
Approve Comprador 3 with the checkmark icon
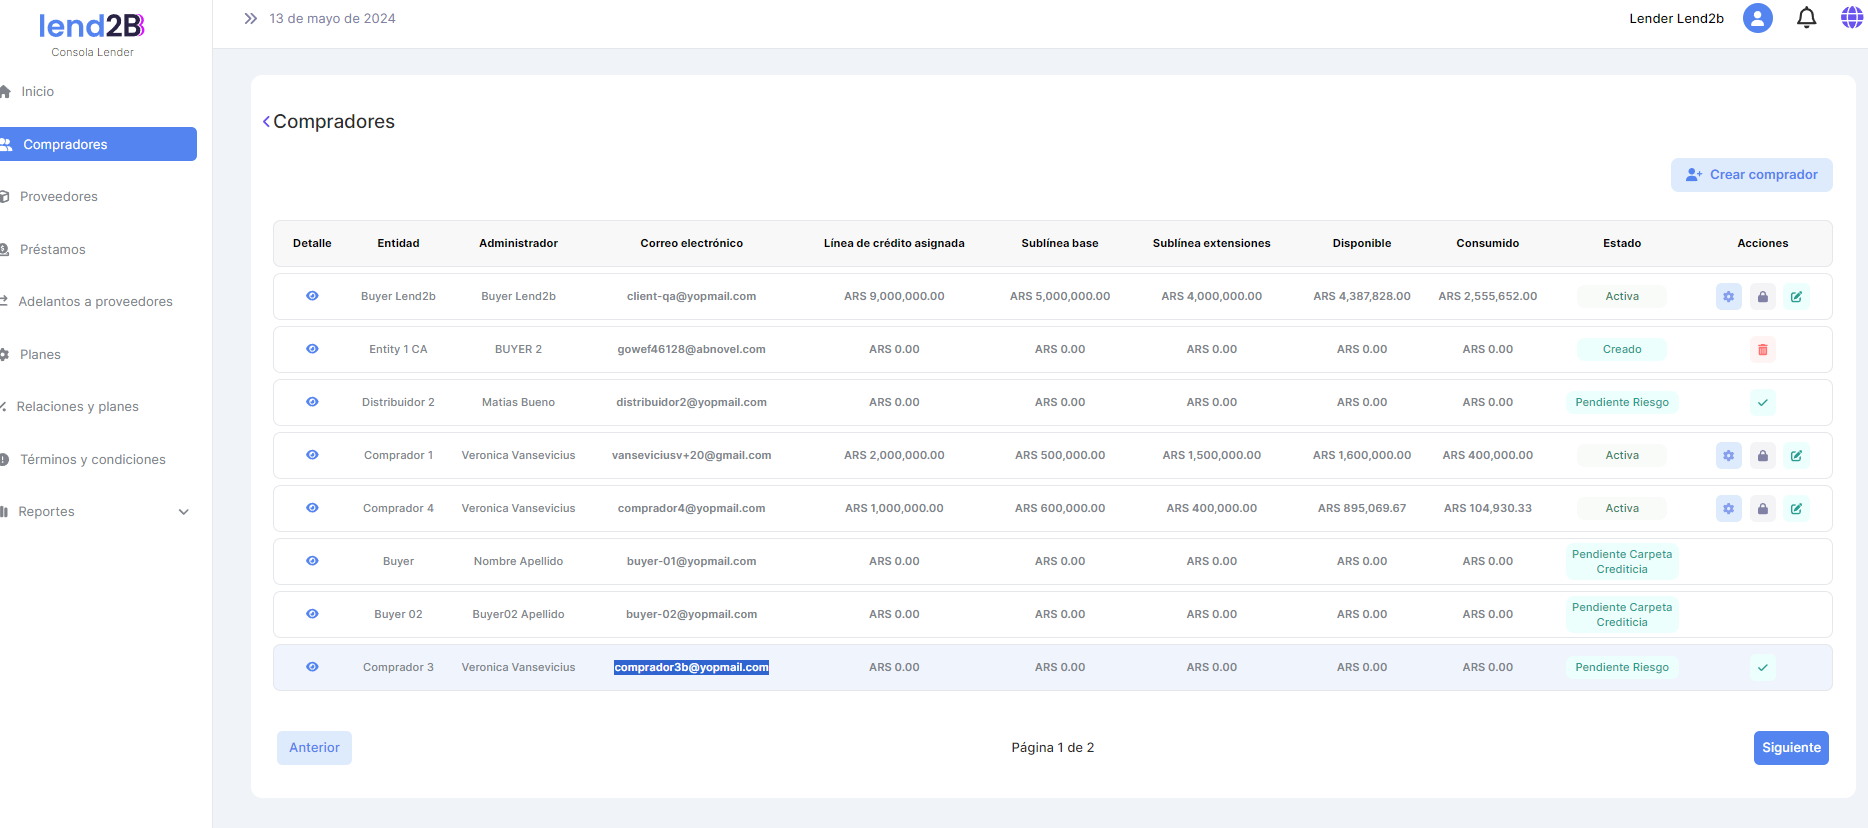1762,668
